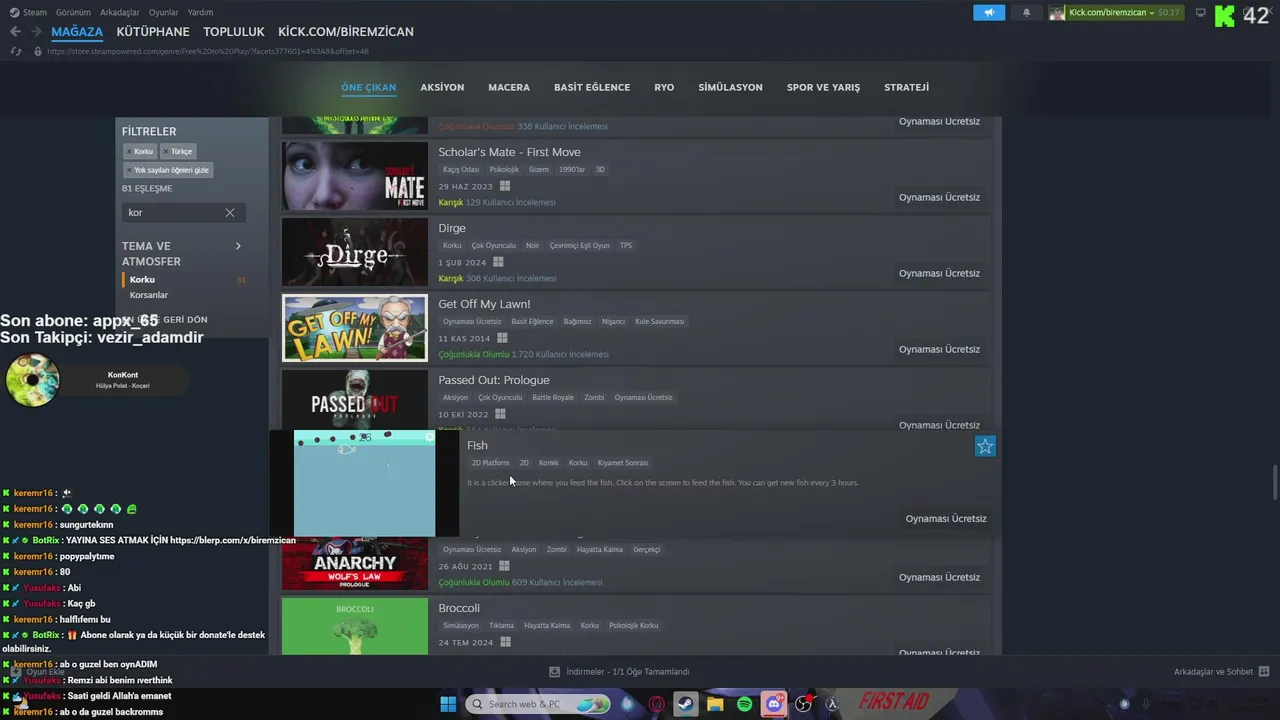Open Steam Big Picture monitor icon

pos(1201,13)
